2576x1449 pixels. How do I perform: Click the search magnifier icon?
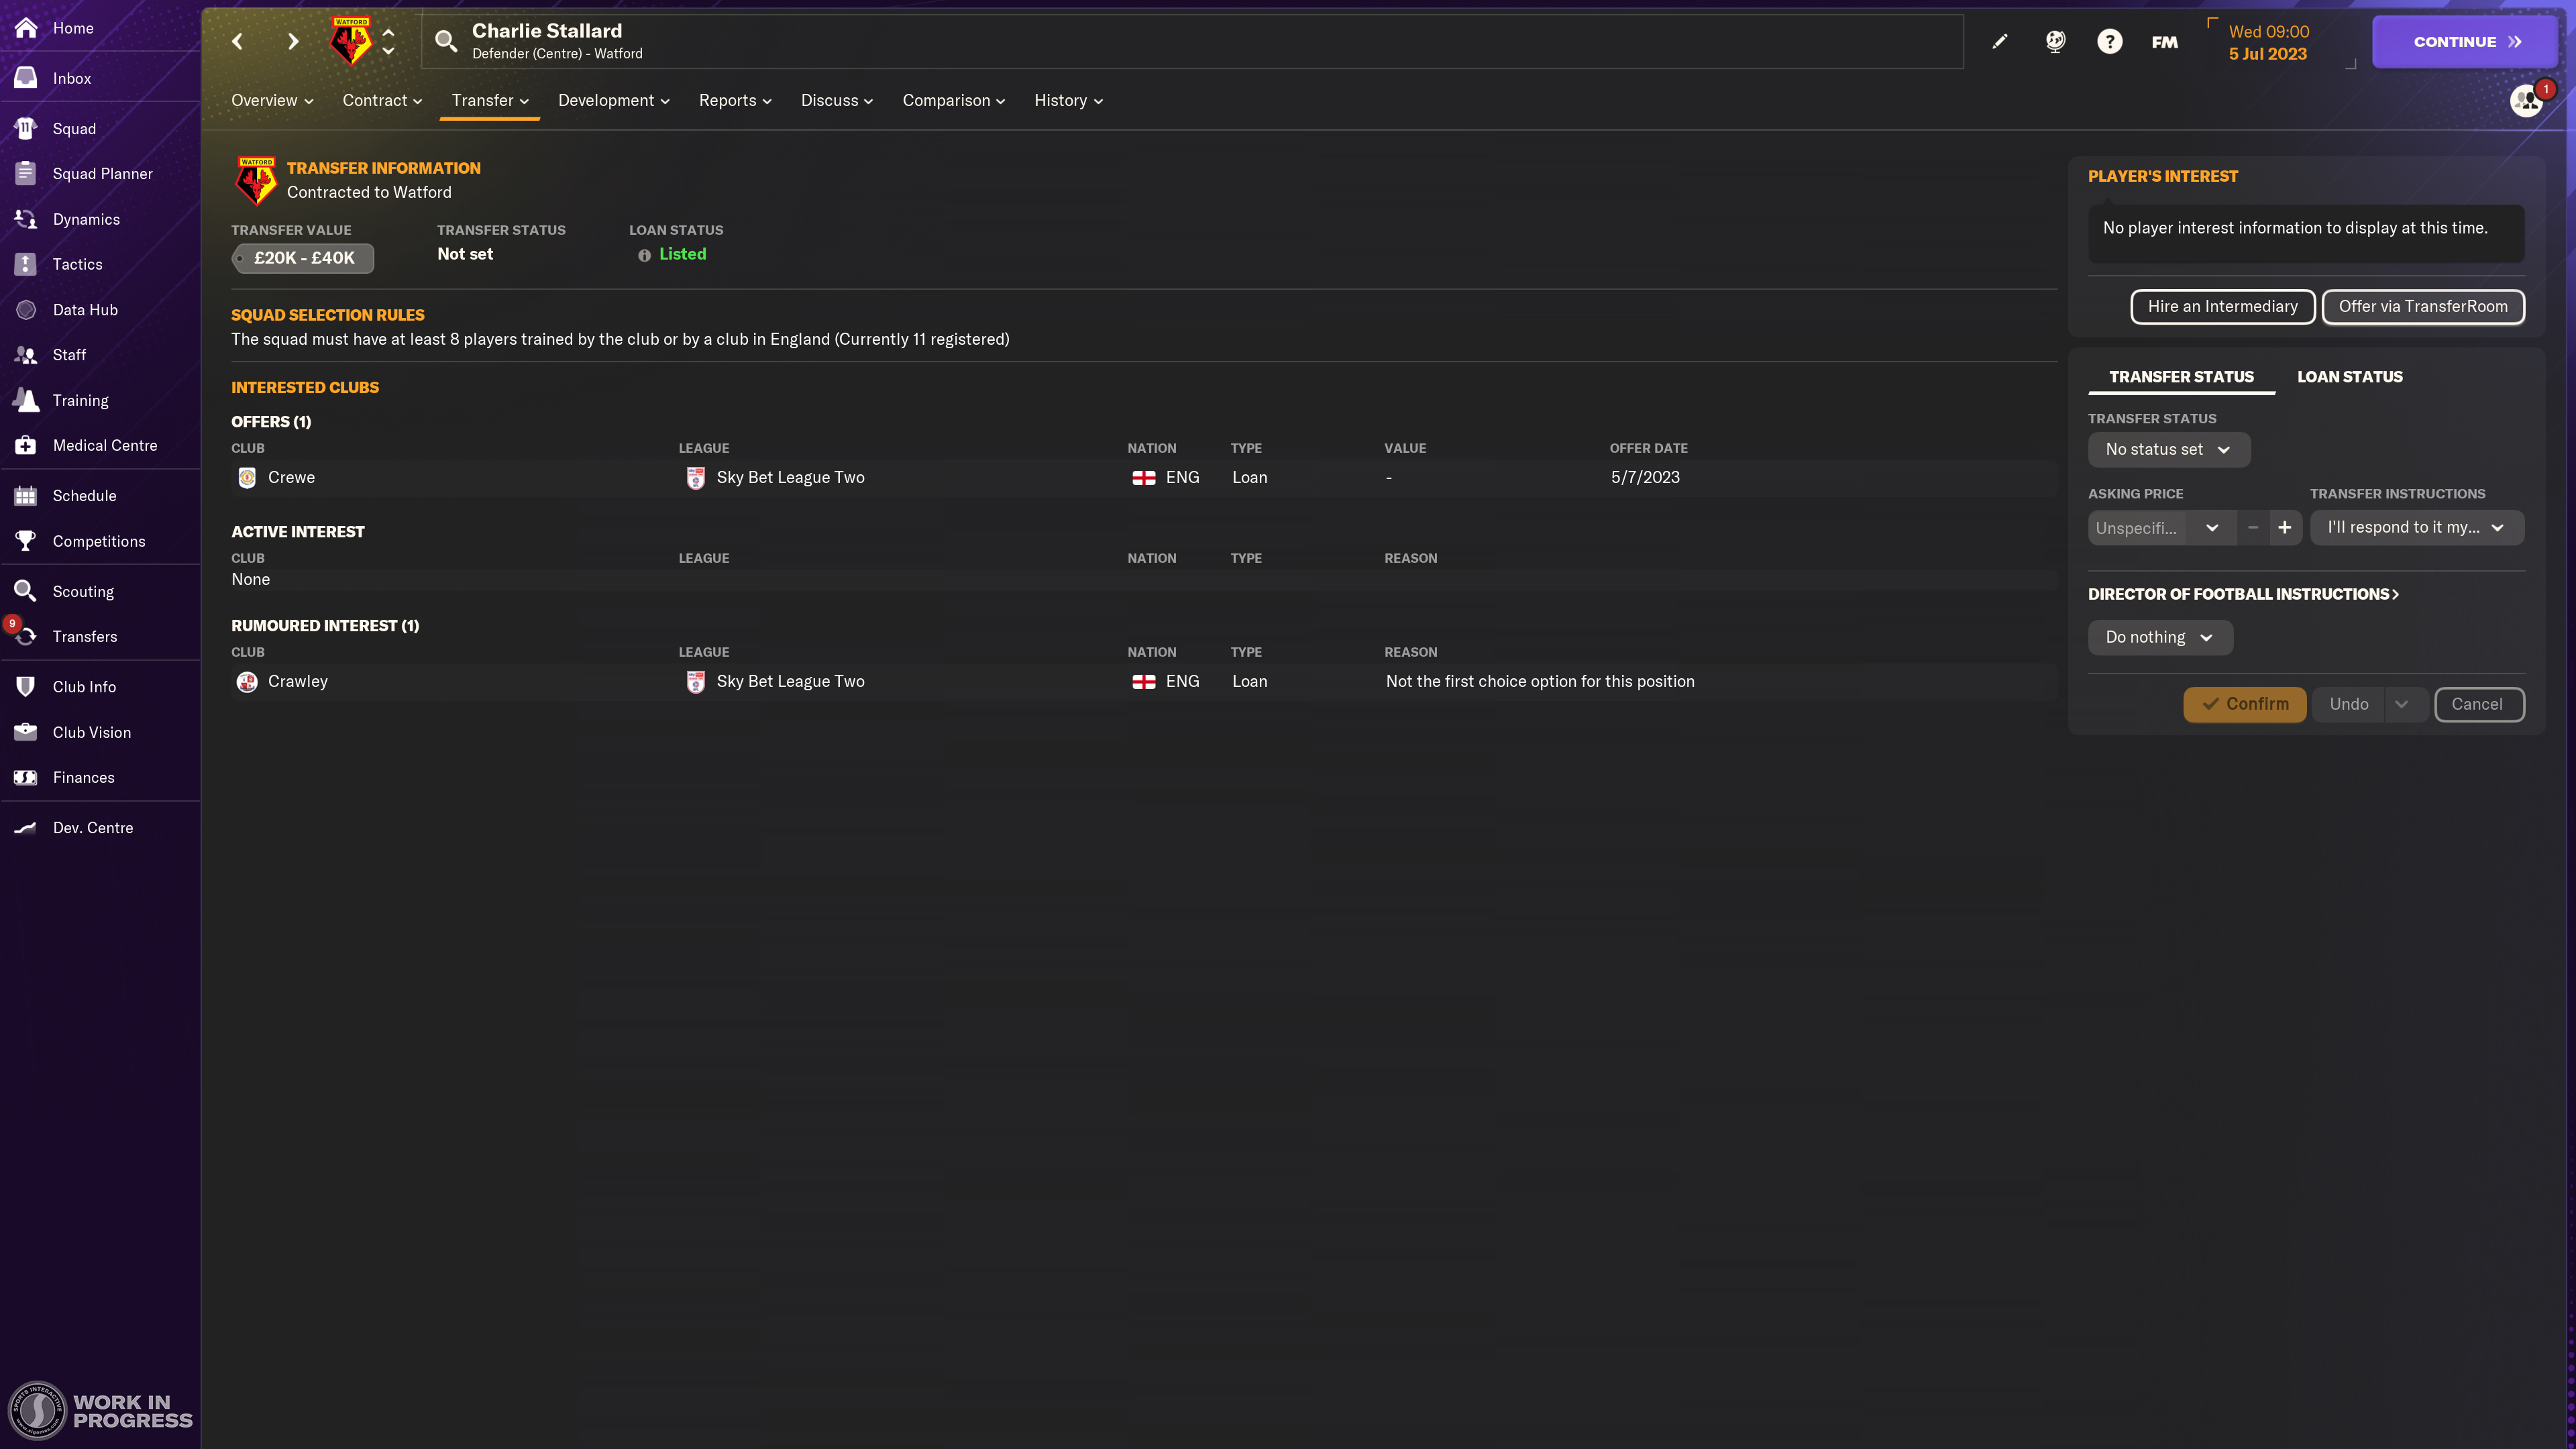(446, 41)
